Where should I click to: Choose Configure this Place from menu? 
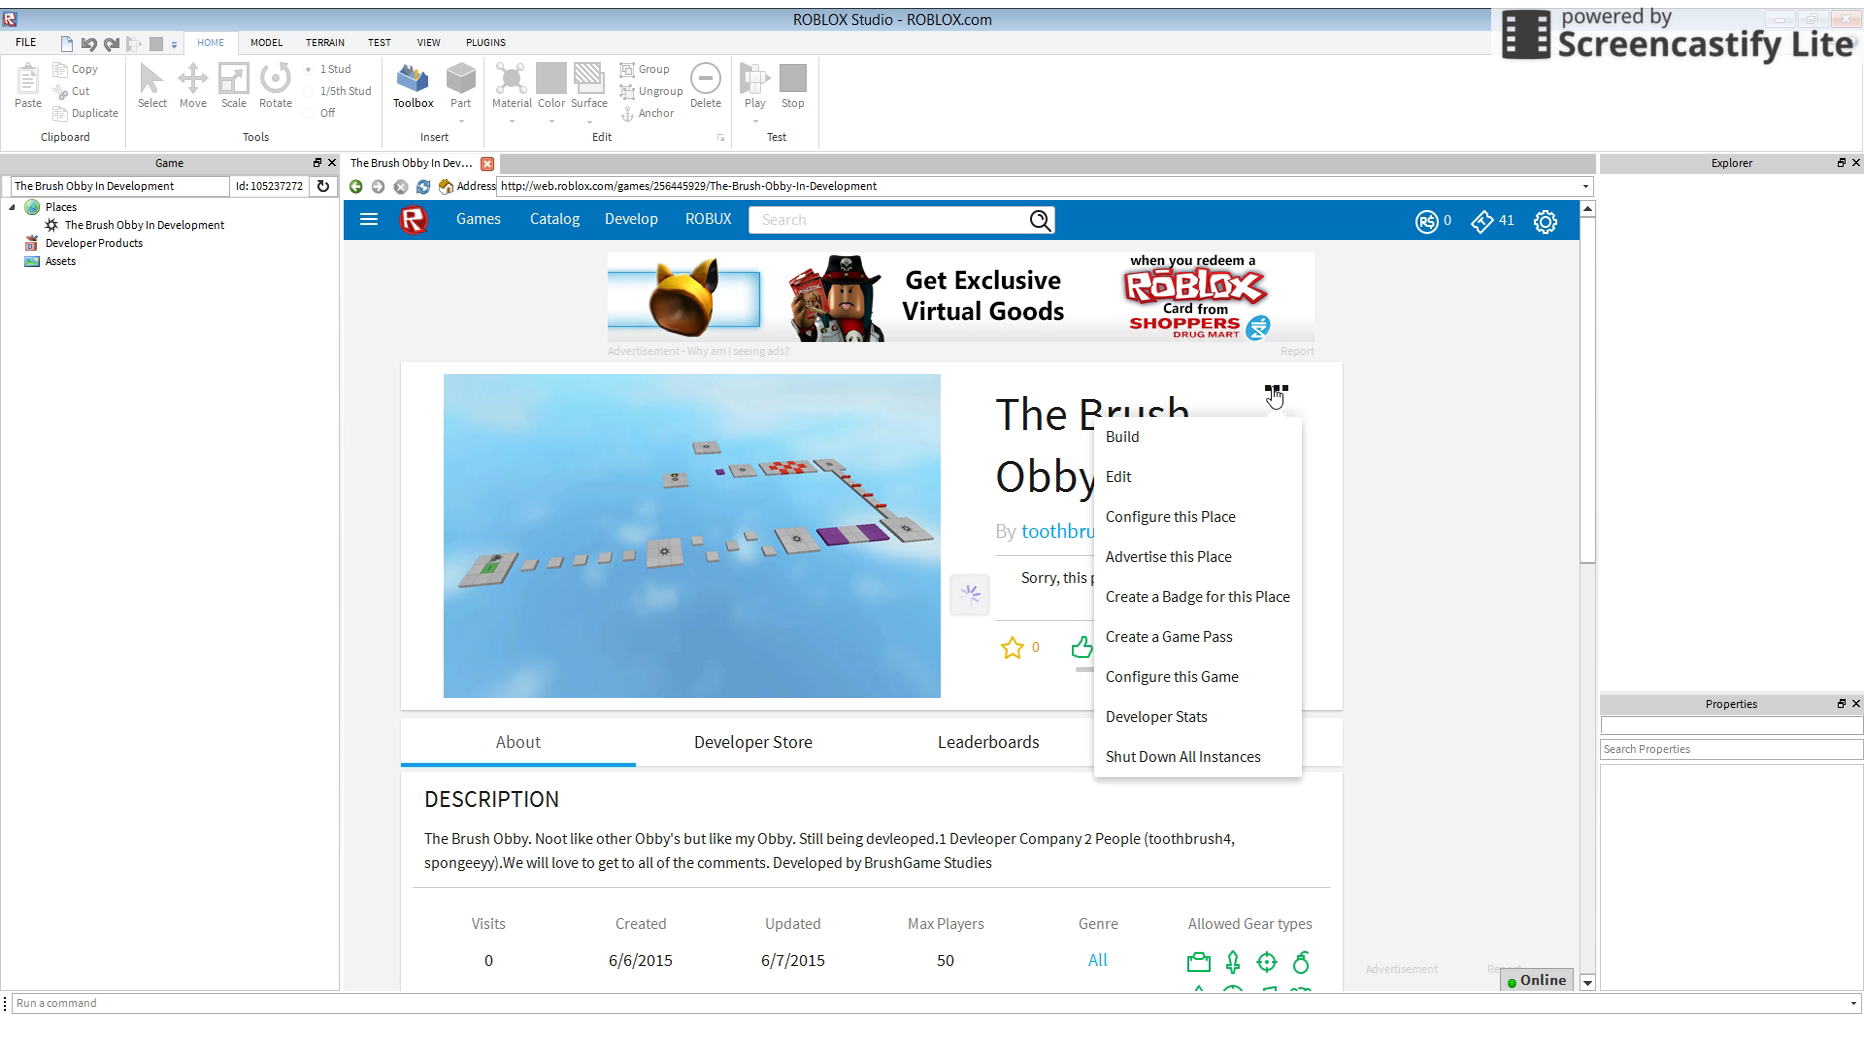pyautogui.click(x=1170, y=517)
